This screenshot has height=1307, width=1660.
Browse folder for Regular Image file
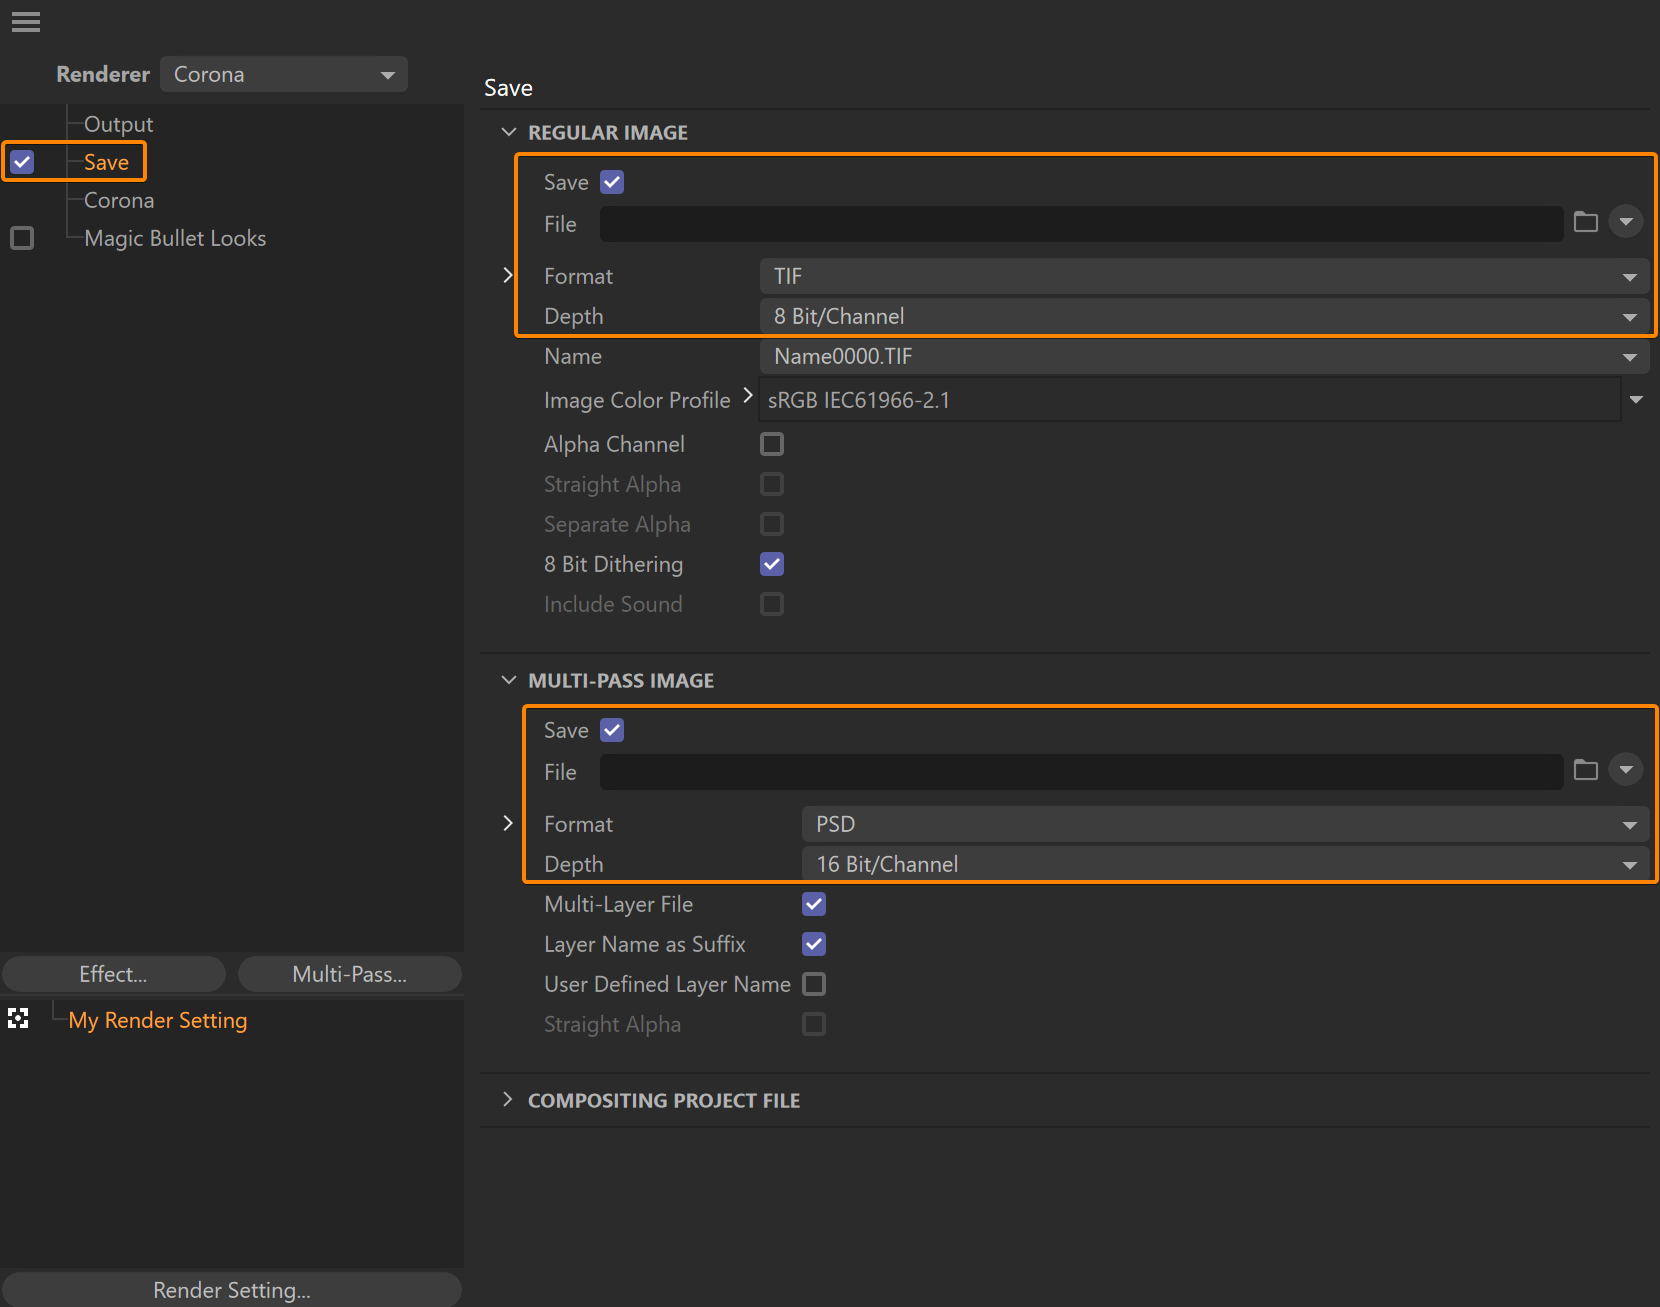pos(1586,222)
